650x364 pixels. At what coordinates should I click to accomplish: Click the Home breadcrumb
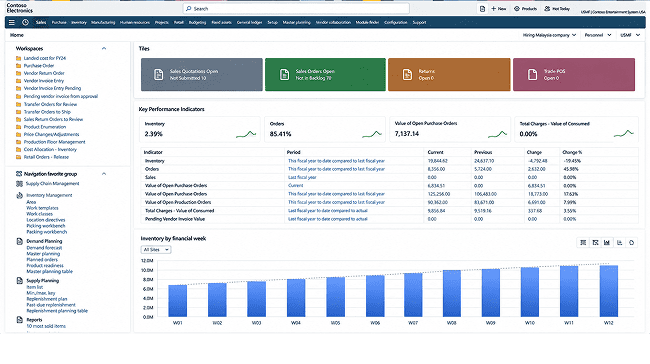[17, 35]
